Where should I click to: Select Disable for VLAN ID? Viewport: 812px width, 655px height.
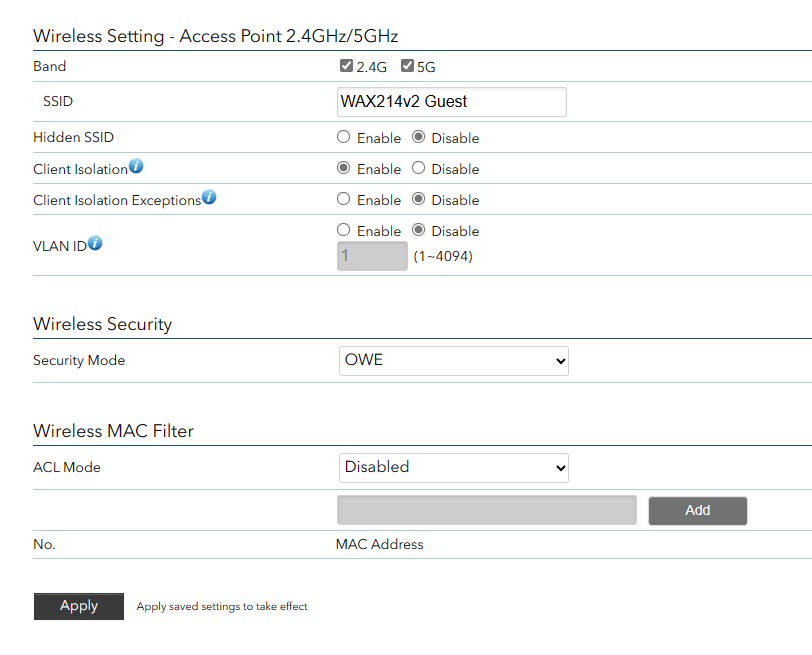[418, 230]
